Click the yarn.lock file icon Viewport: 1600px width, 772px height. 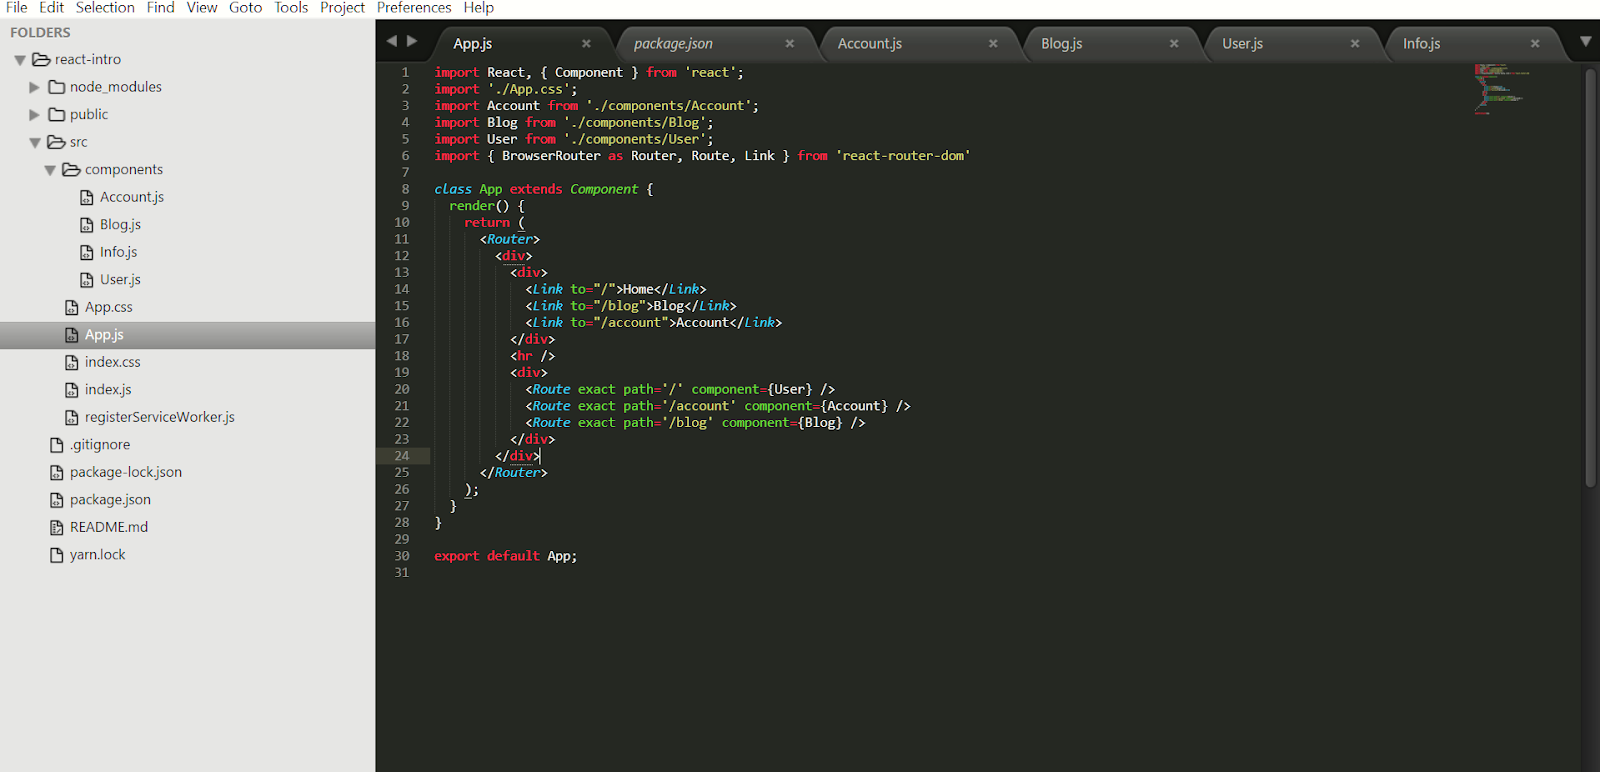(57, 555)
